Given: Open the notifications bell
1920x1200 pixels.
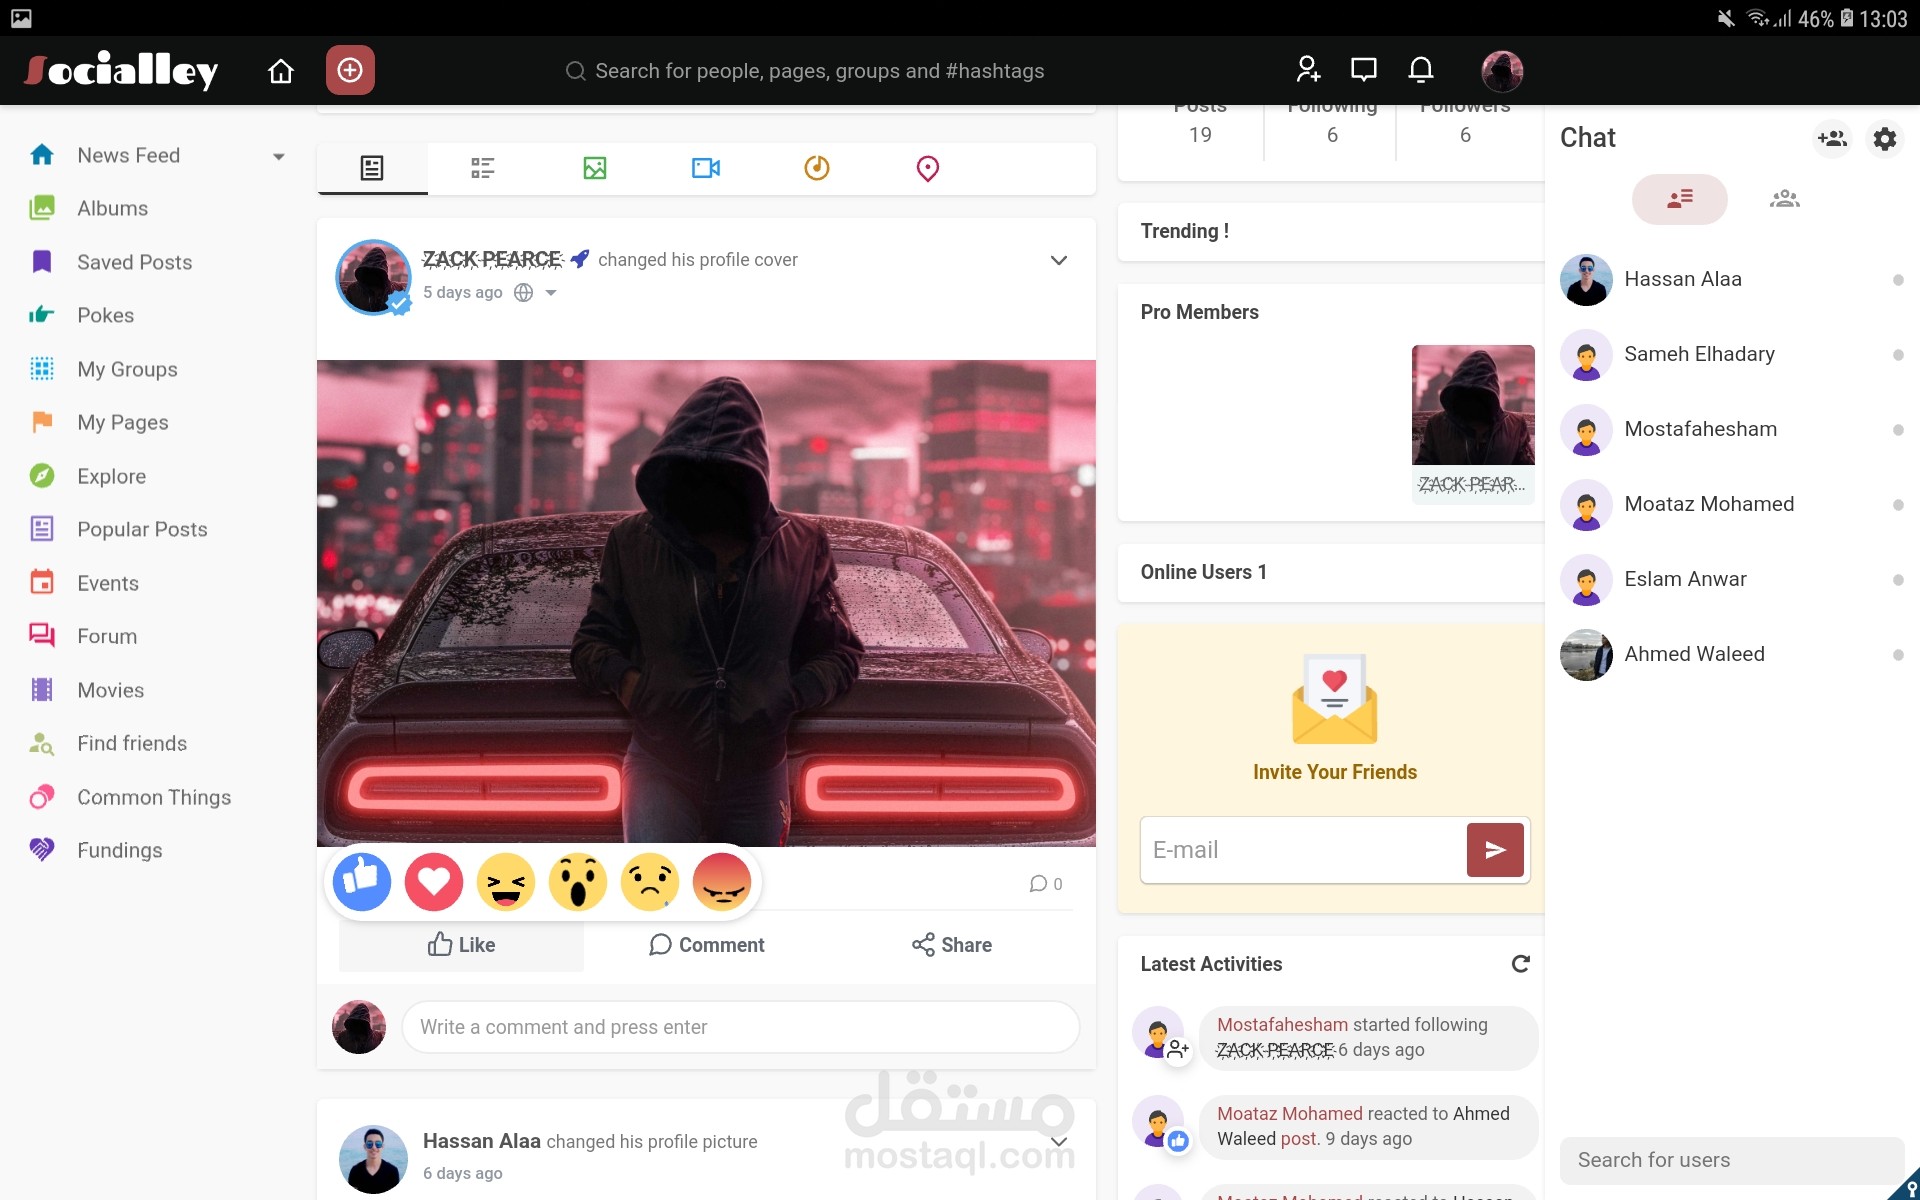Looking at the screenshot, I should [1421, 69].
